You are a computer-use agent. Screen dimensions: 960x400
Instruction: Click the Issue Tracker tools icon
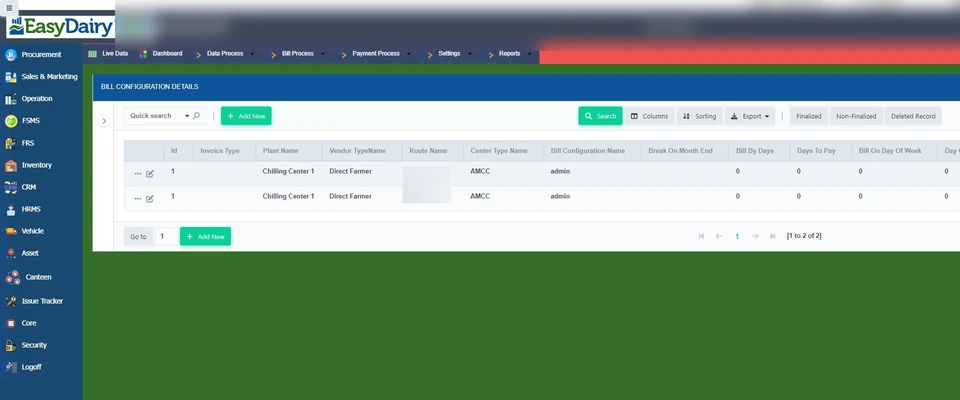(x=10, y=301)
